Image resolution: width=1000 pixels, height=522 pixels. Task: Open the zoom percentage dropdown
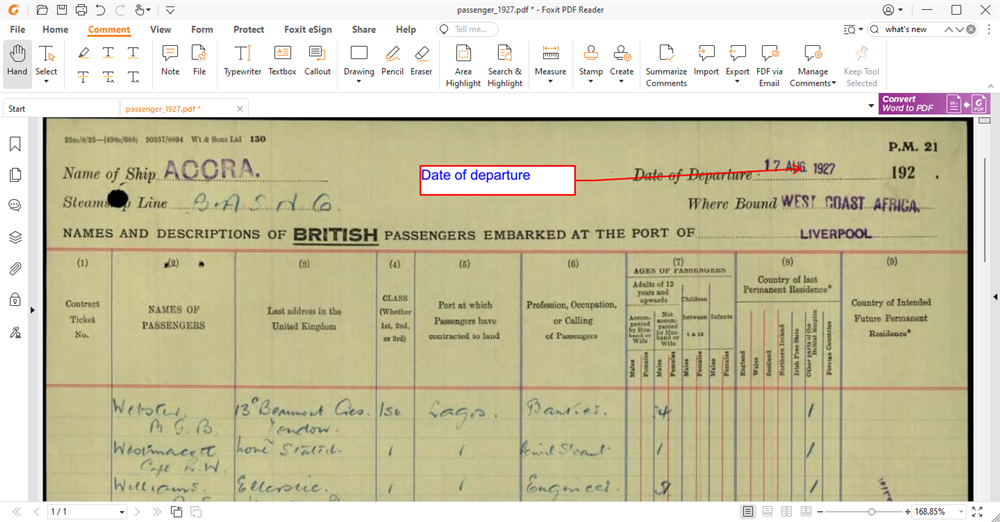[x=951, y=512]
